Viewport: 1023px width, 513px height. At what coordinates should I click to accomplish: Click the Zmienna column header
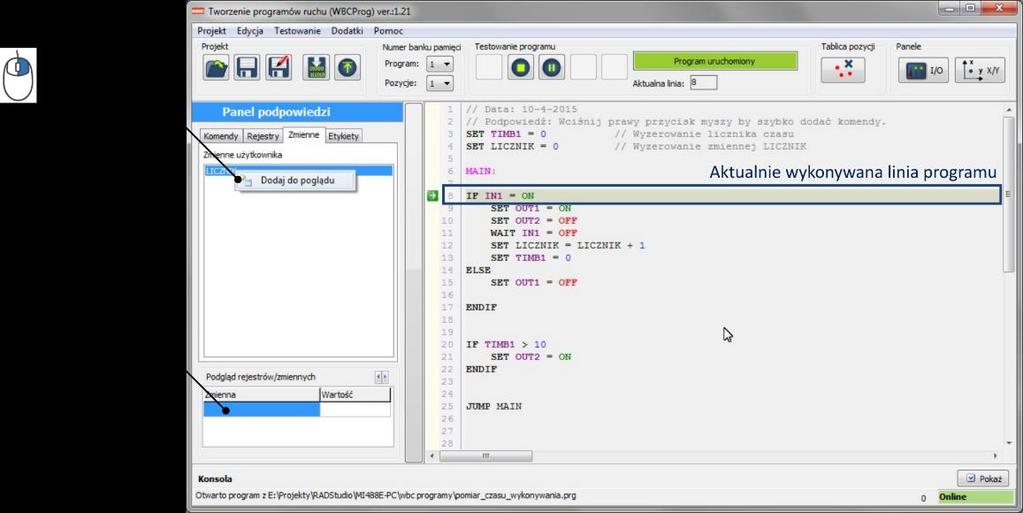(261, 394)
